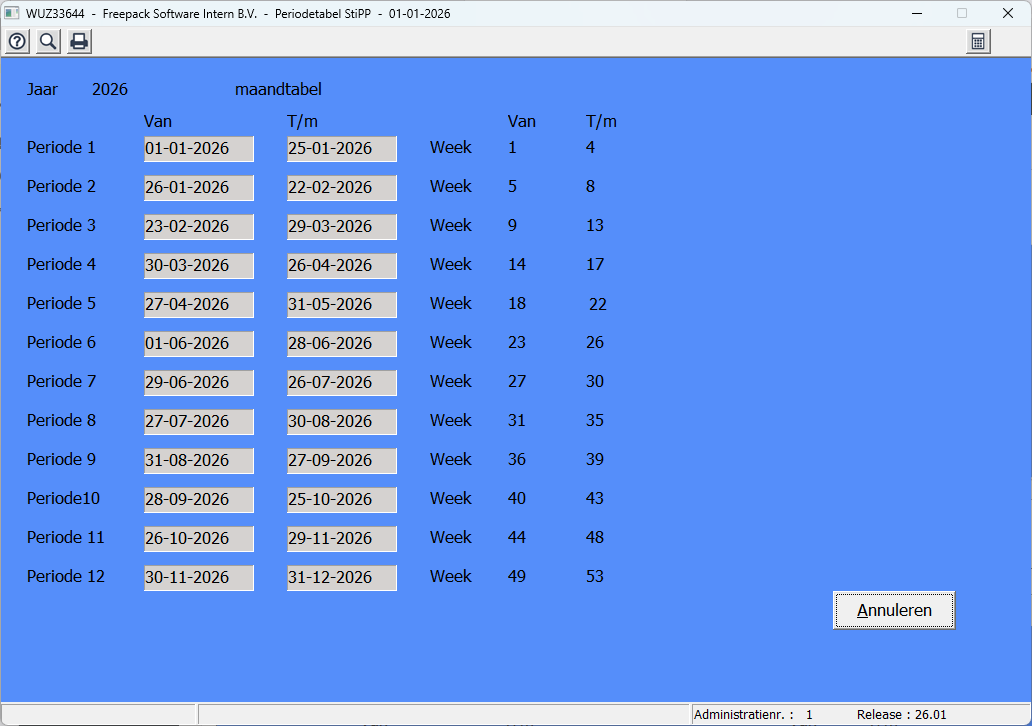Select Periode 12 T/m field 31-12-2026
This screenshot has height=726, width=1032.
[341, 578]
